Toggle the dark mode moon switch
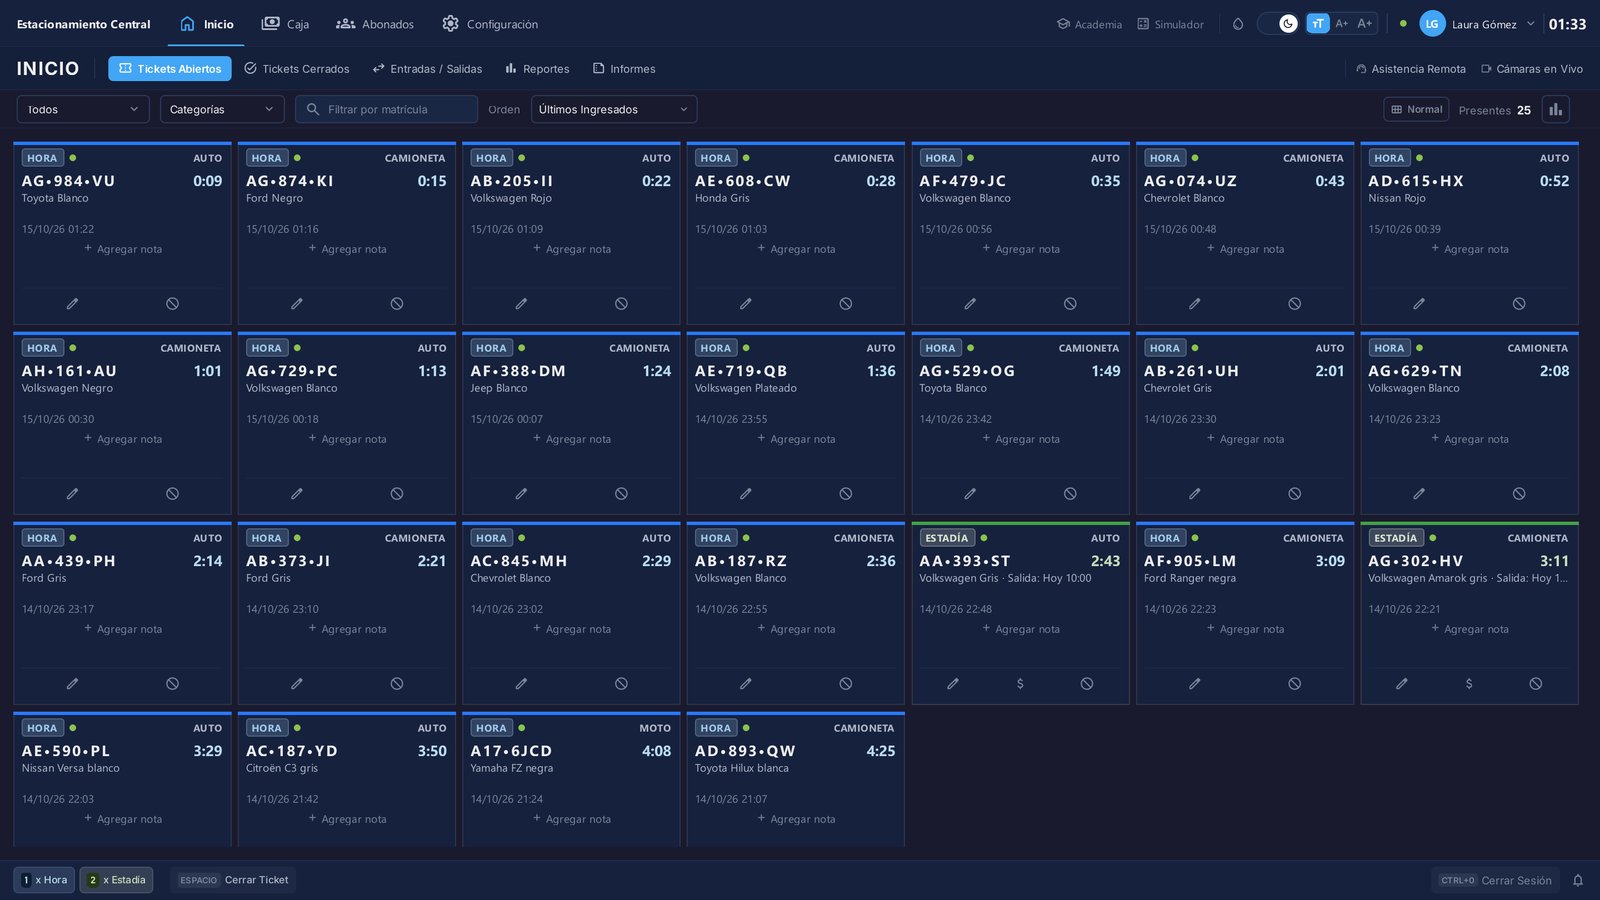The image size is (1600, 900). (1278, 24)
